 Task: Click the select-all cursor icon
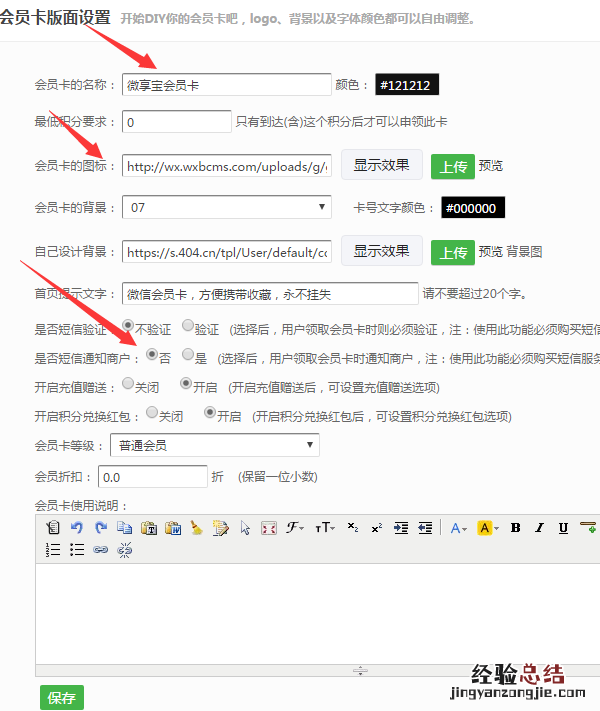tap(245, 527)
